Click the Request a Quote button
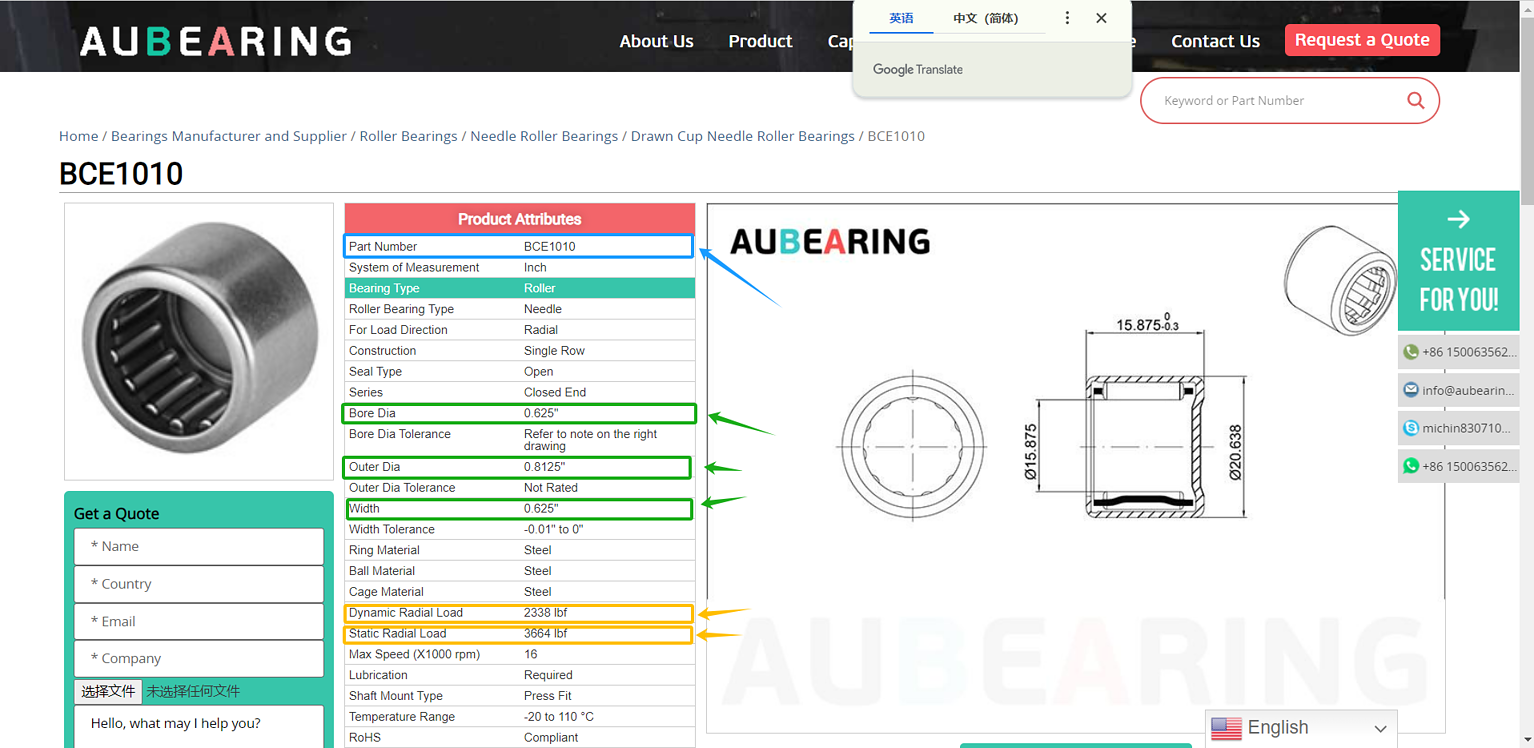 click(1362, 40)
